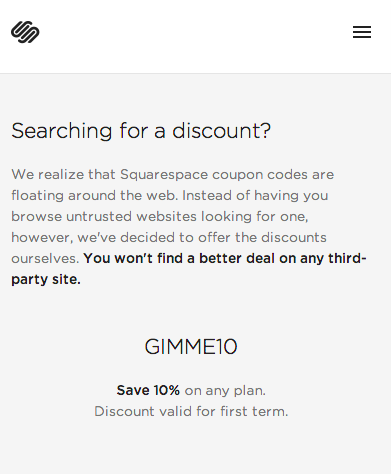Click the 'coupon codes' words in paragraph
Image resolution: width=391 pixels, height=474 pixels.
click(x=260, y=175)
